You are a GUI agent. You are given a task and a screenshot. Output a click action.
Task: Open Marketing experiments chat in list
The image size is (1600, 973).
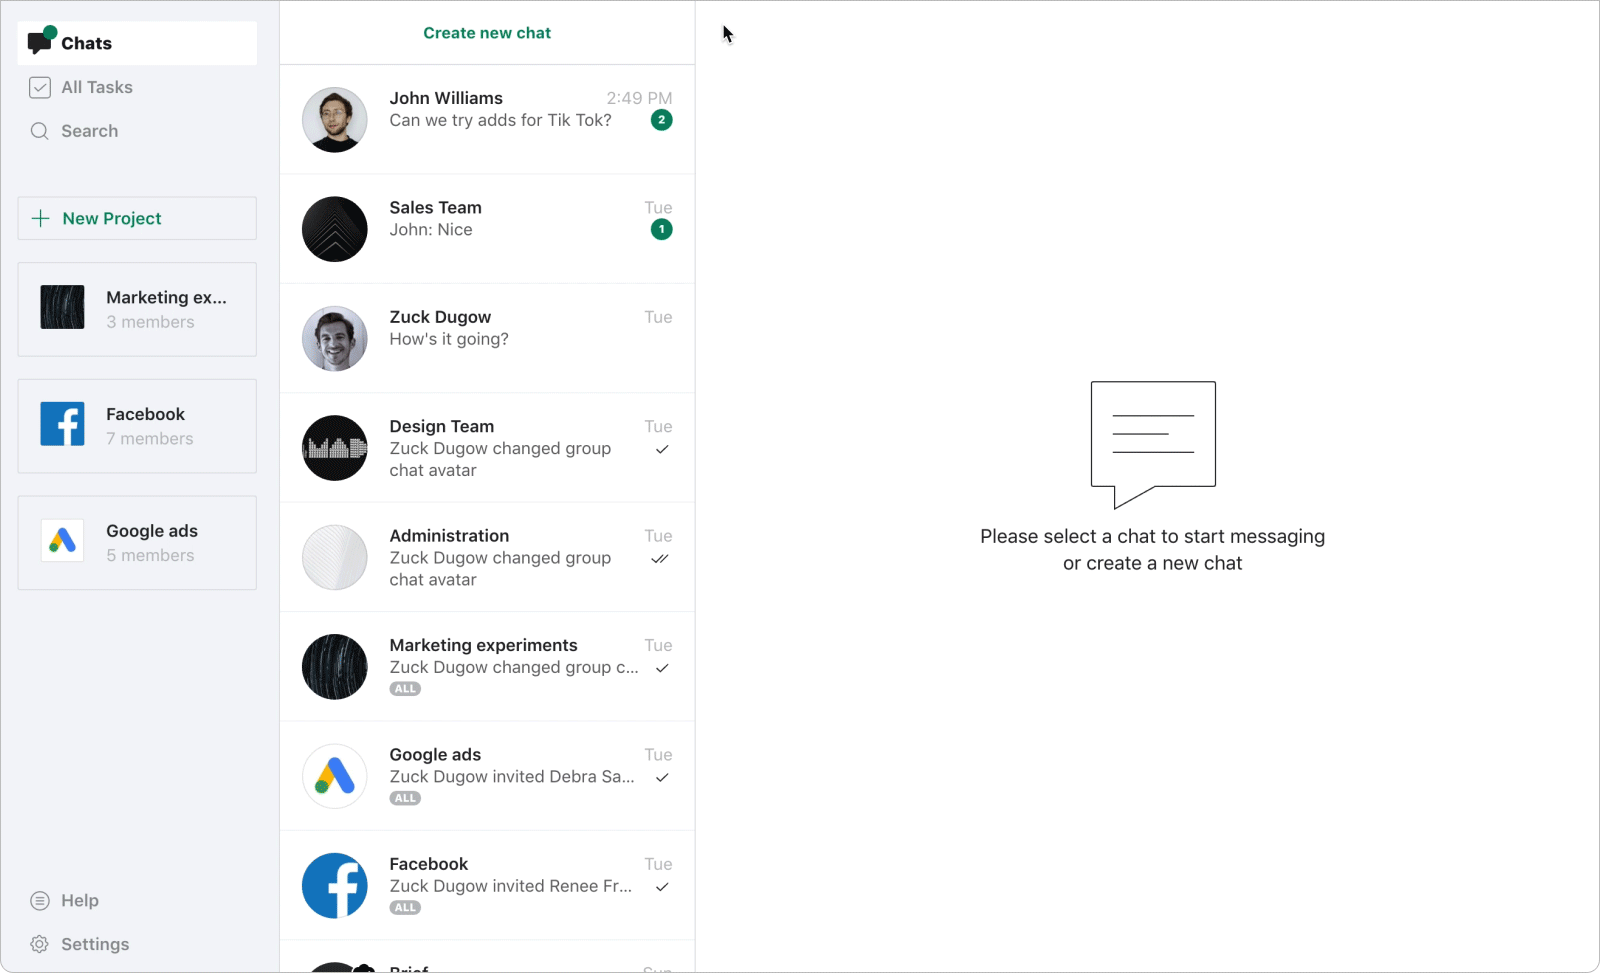point(487,667)
